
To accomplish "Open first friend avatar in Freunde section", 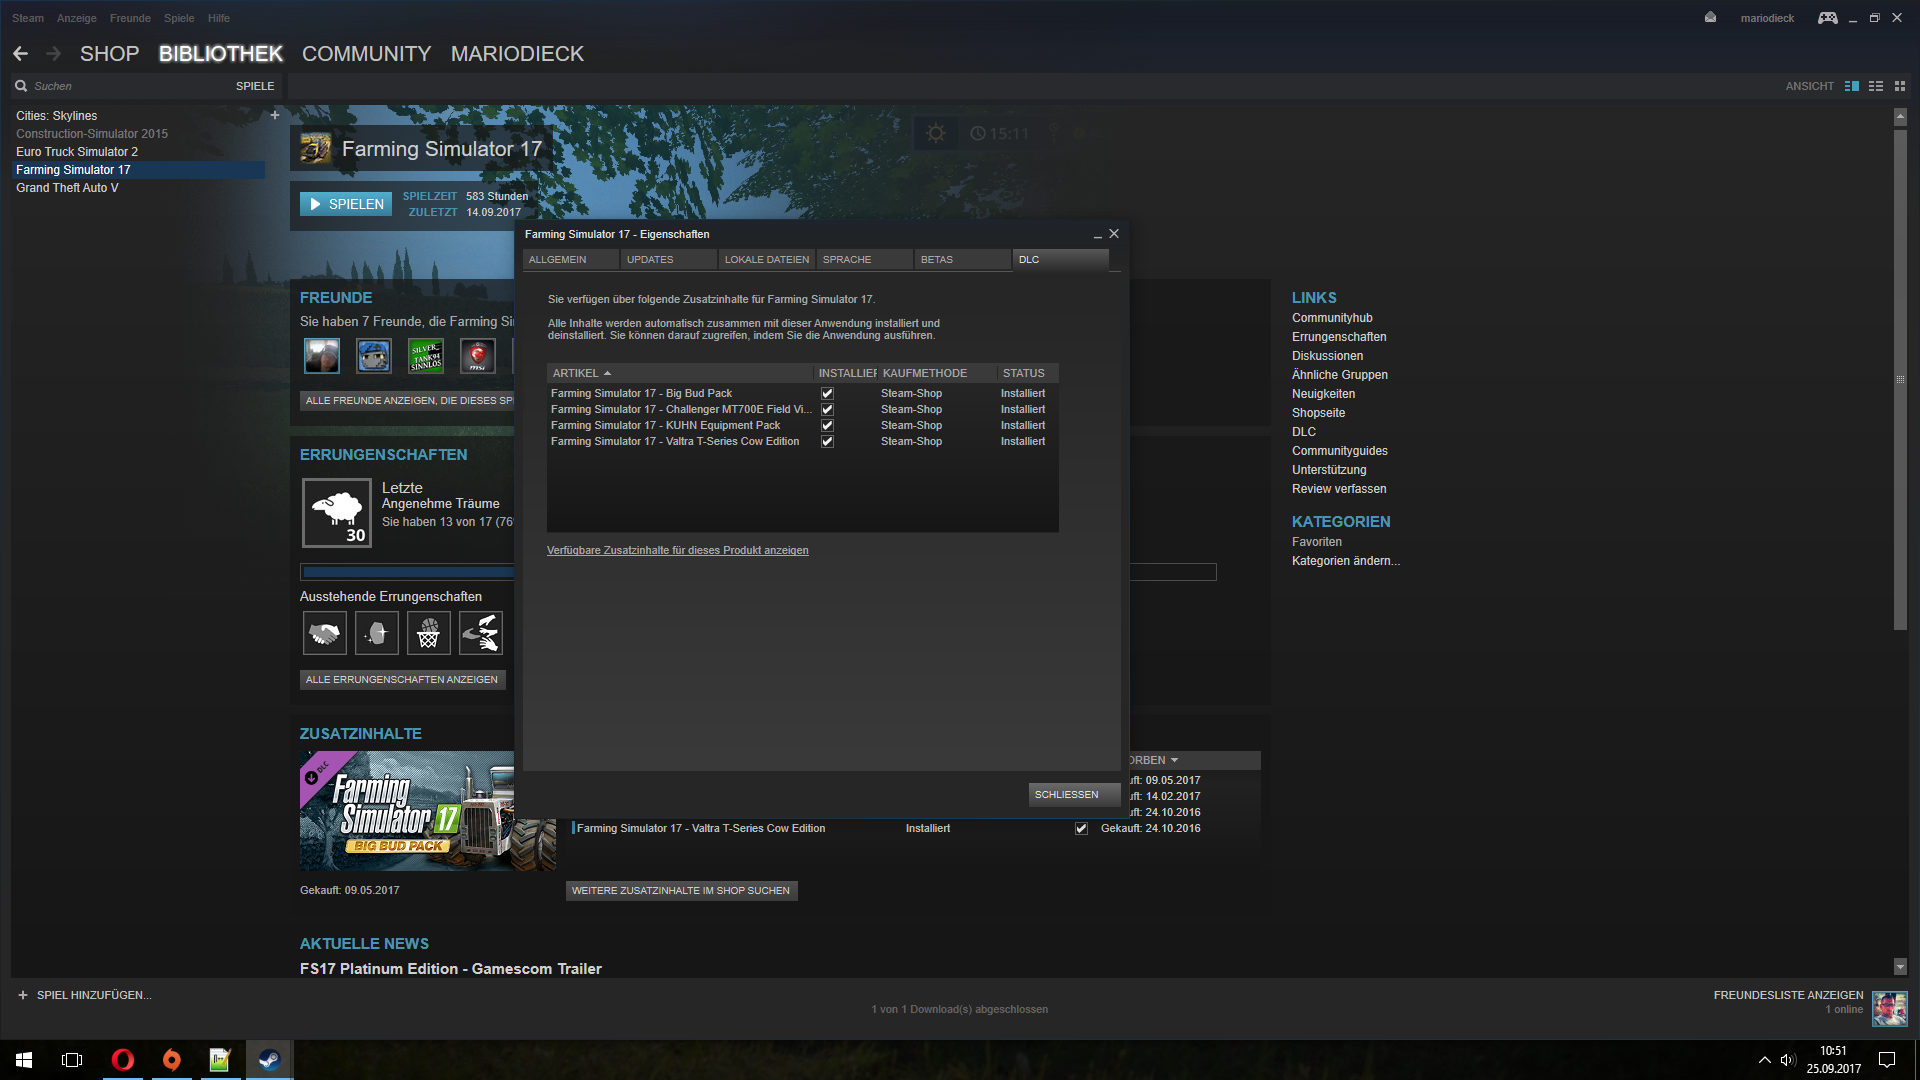I will (322, 355).
